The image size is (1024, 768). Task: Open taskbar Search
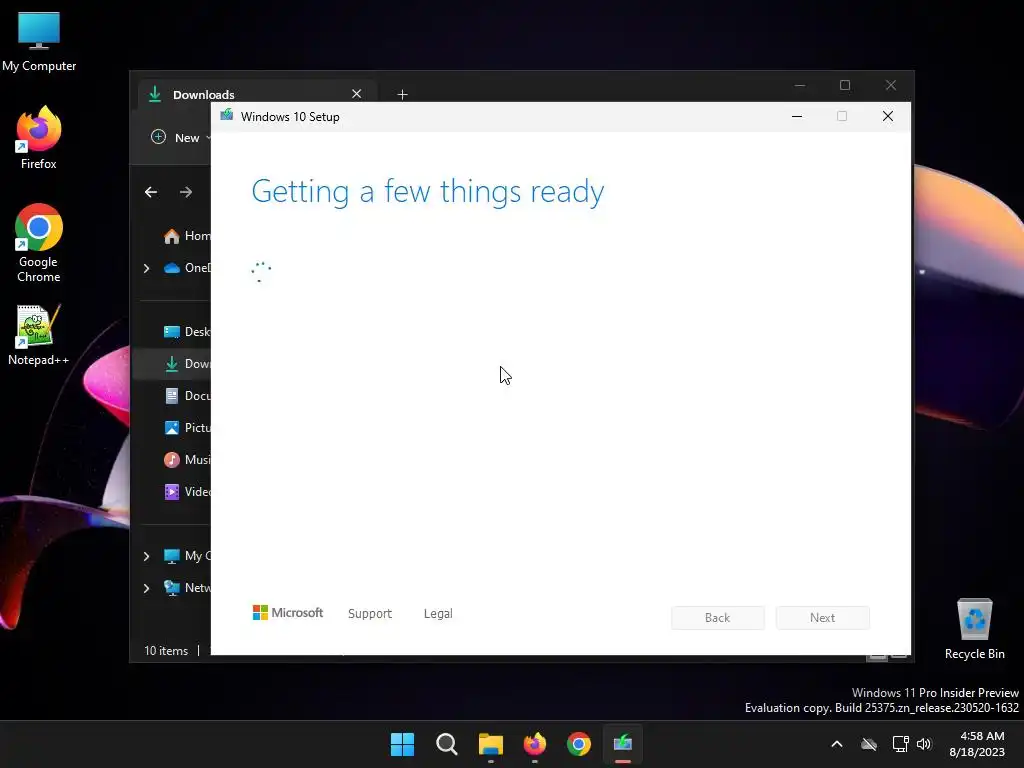[x=447, y=744]
